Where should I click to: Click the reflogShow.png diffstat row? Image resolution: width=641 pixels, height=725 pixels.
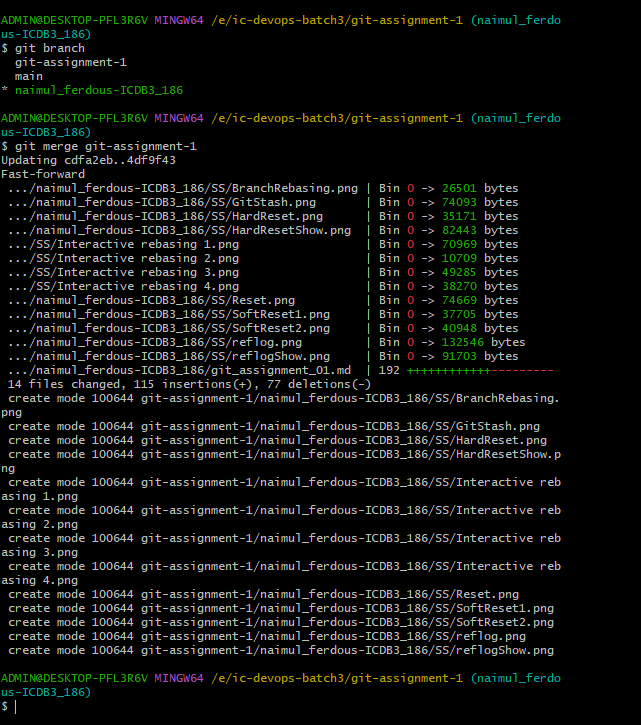263,356
